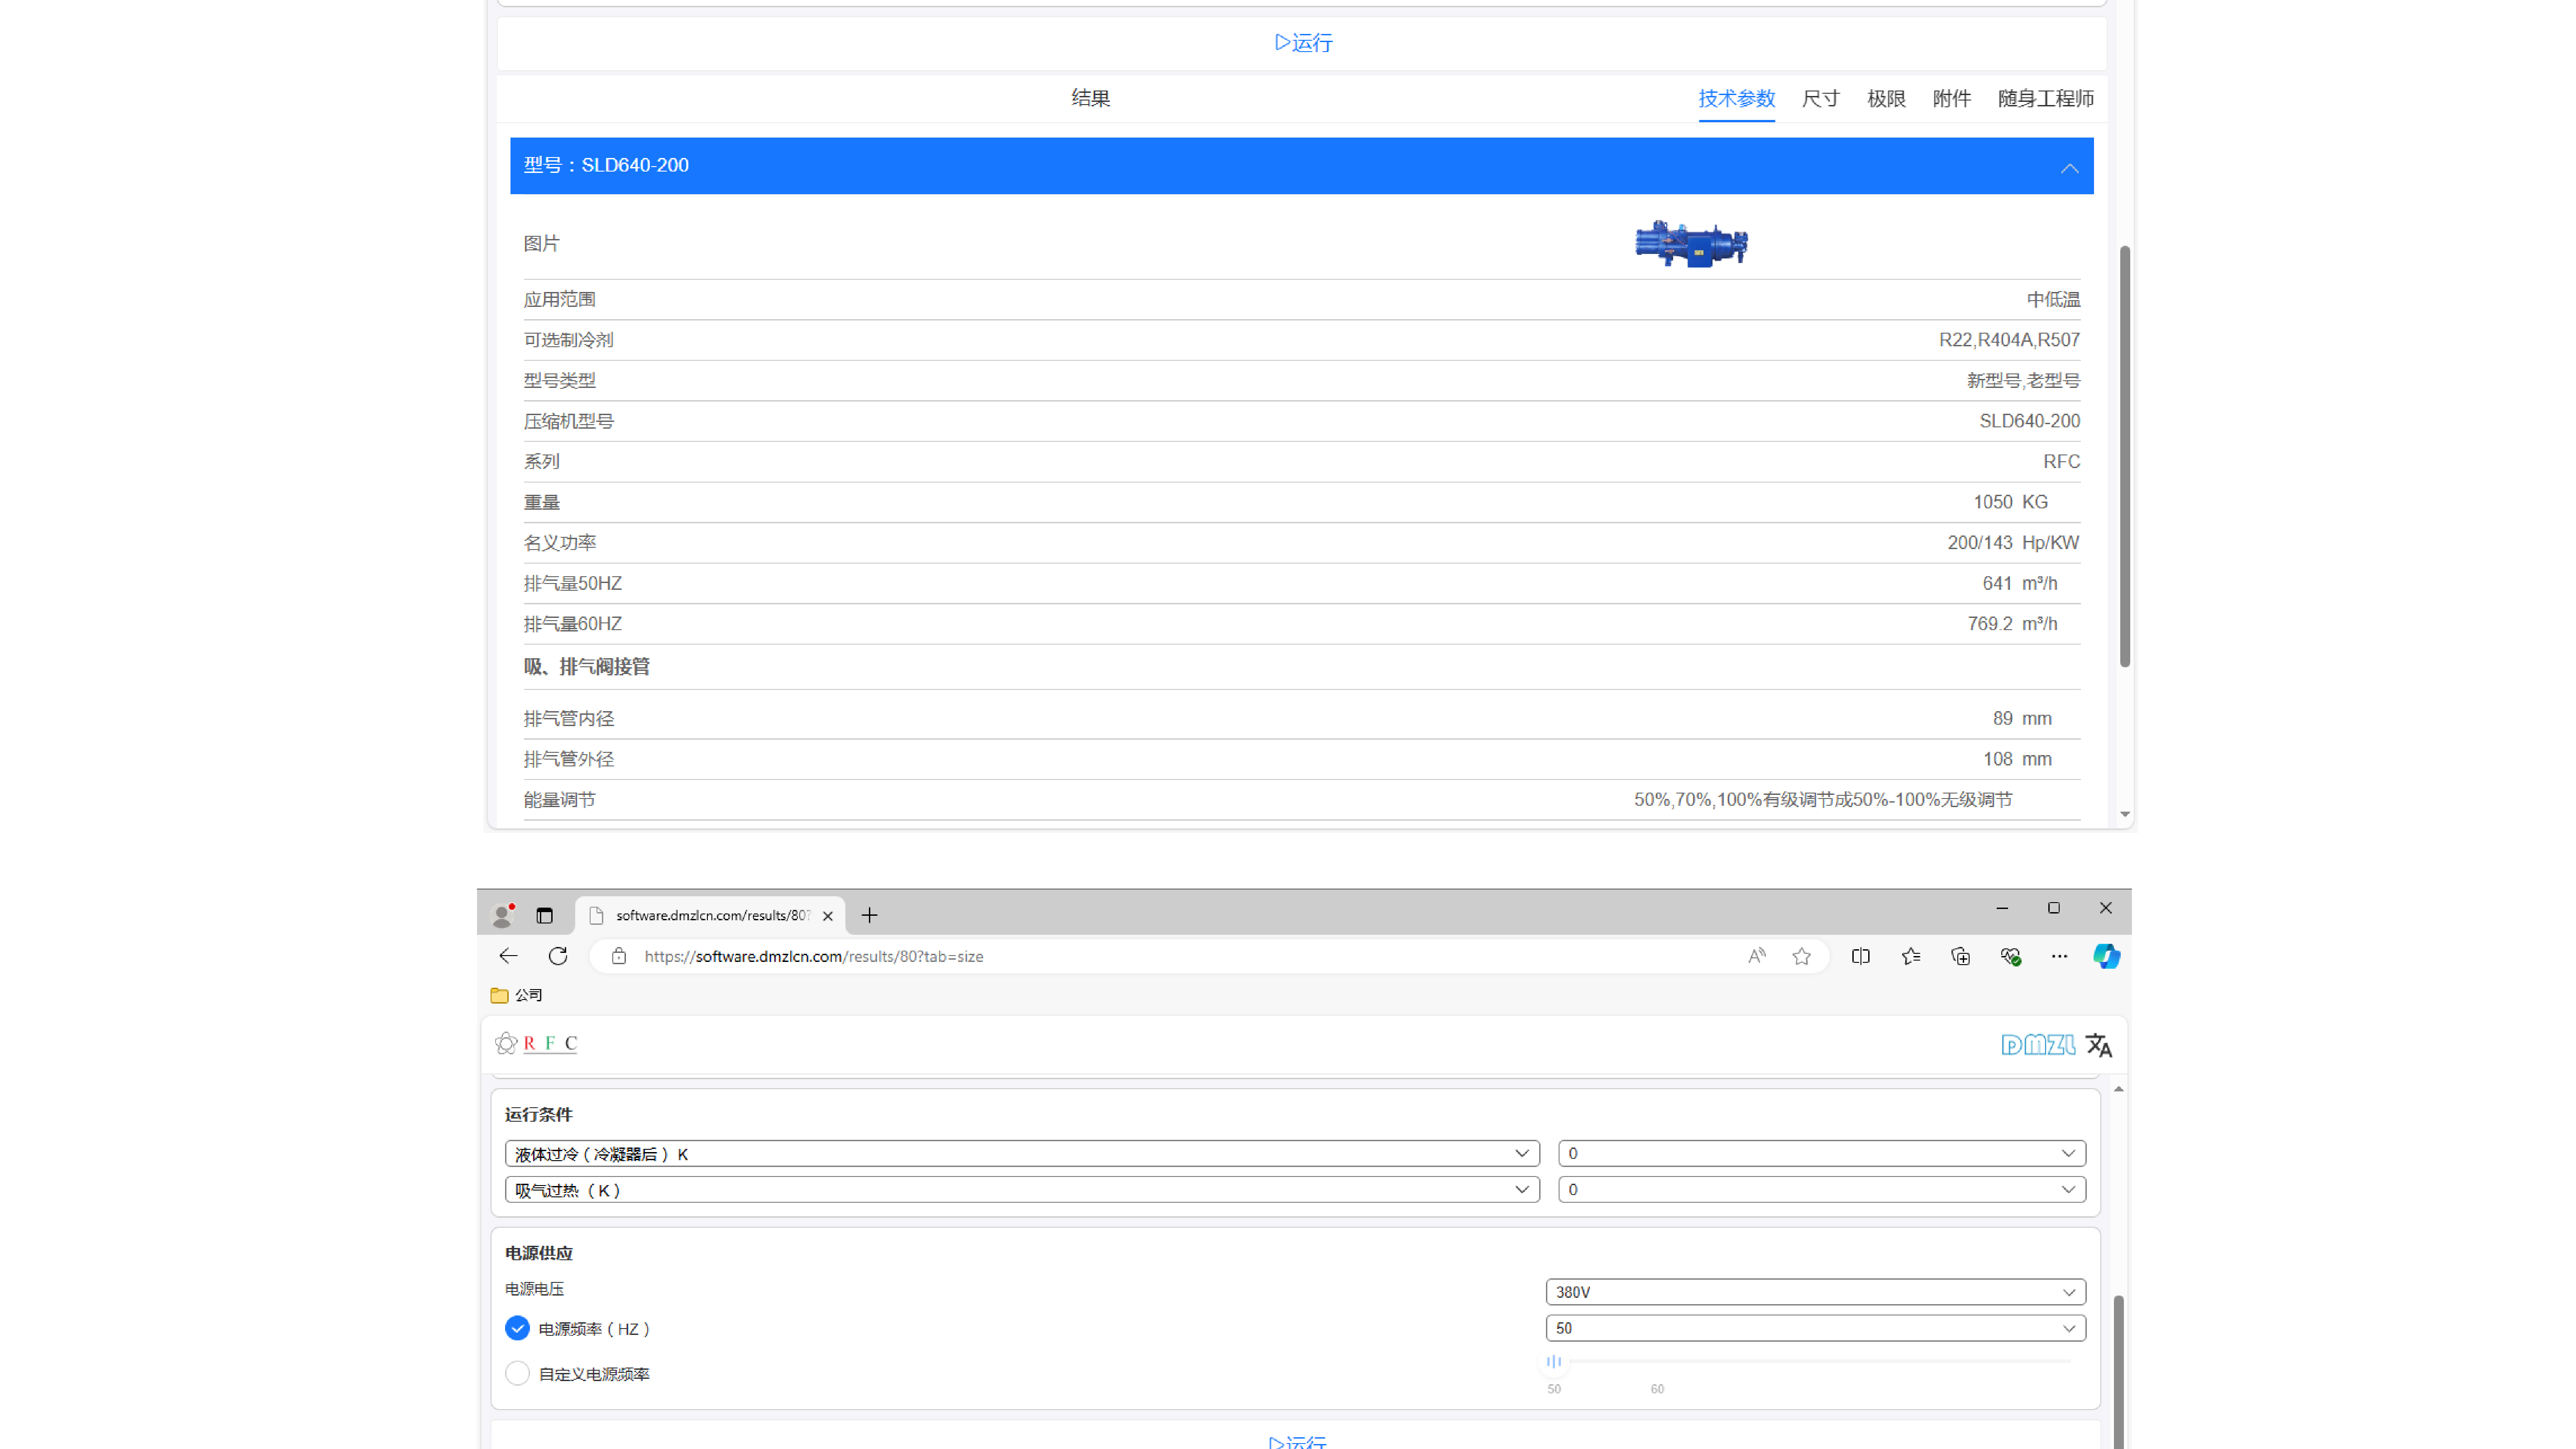Click the 641 m³/h displacement value
Viewport: 2576px width, 1449px height.
[2019, 583]
